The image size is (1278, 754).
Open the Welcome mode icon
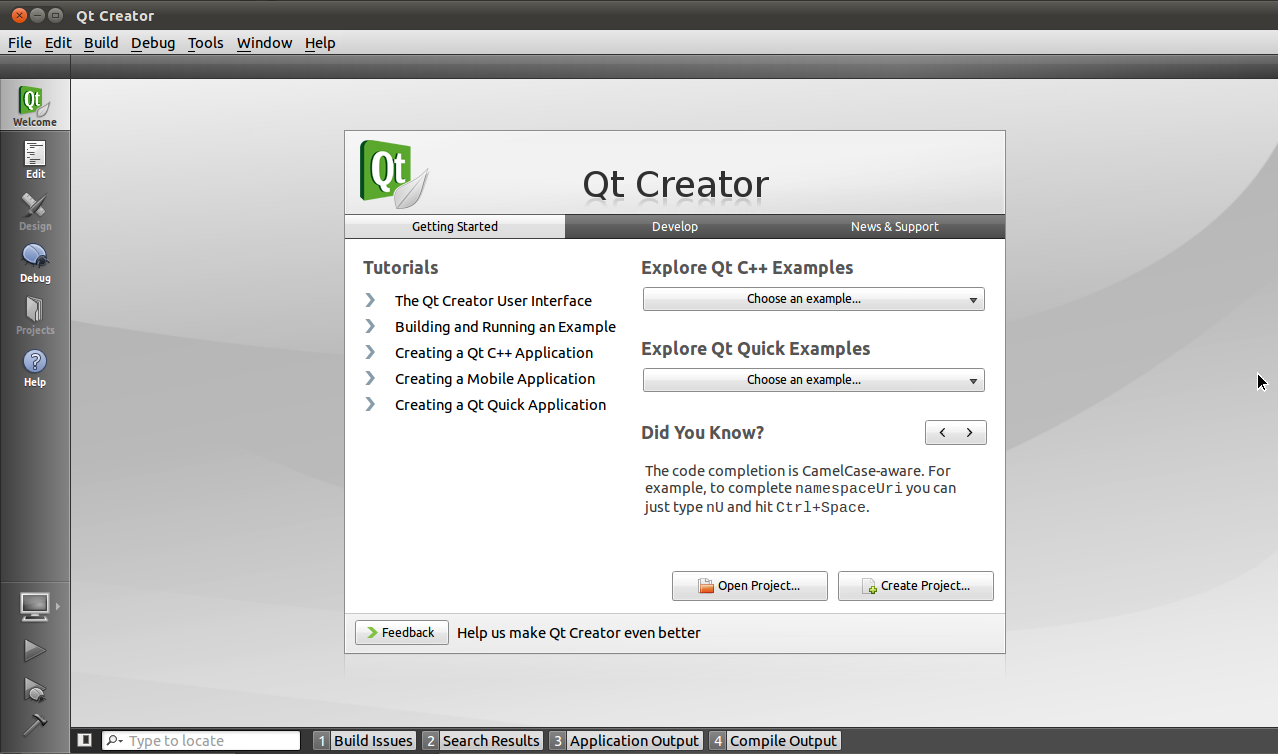pos(34,104)
